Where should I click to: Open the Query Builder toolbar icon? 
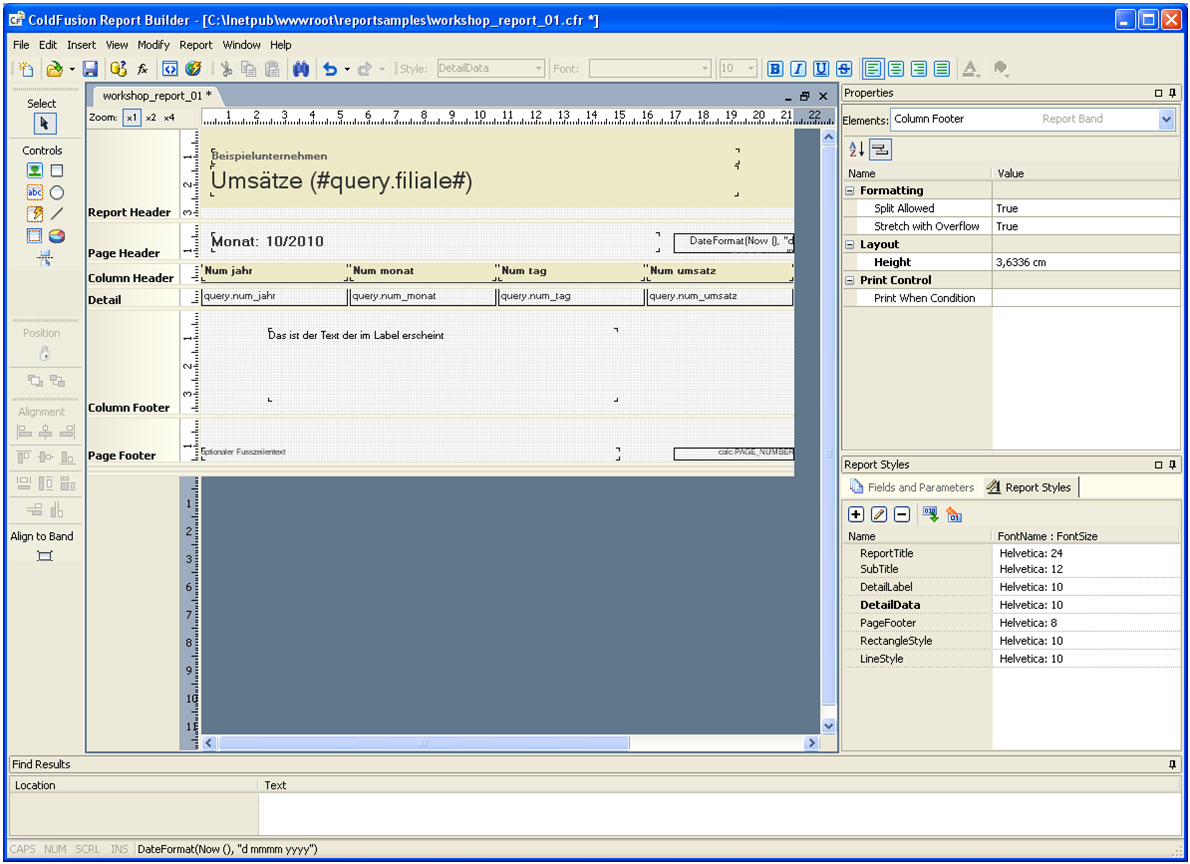pos(118,69)
